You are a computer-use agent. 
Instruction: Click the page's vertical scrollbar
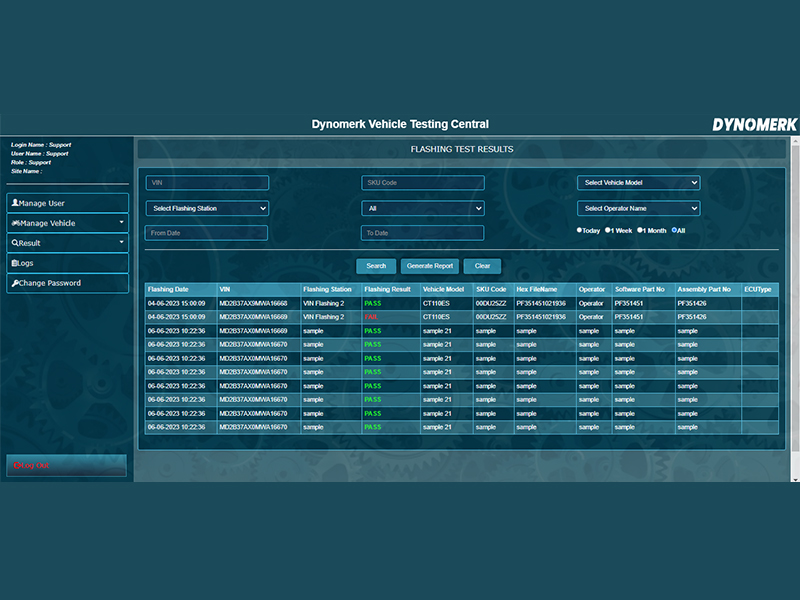click(x=795, y=300)
